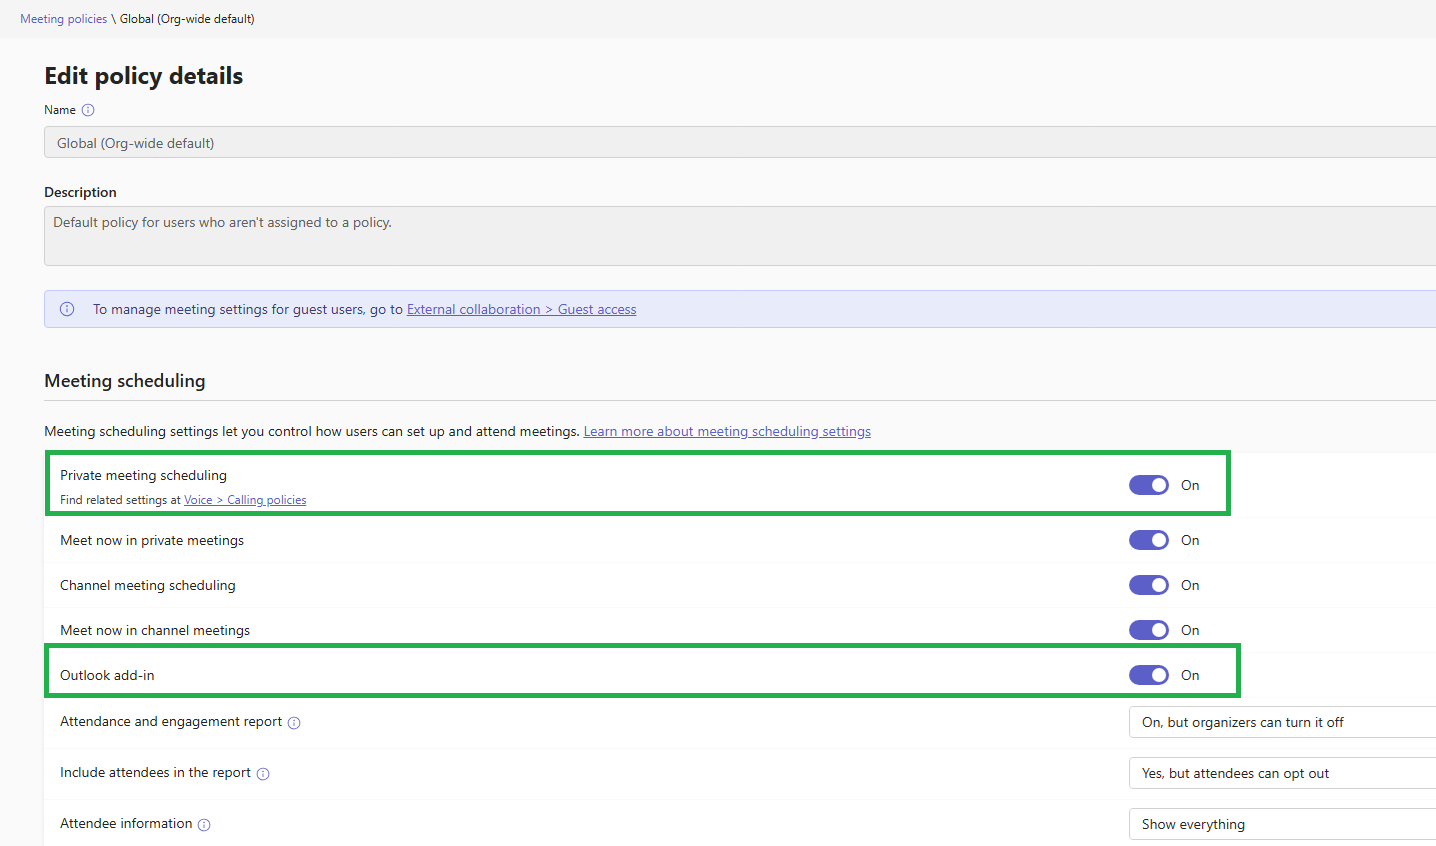Click the Private meeting scheduling label
Screen dimensions: 1436x846
pos(143,475)
